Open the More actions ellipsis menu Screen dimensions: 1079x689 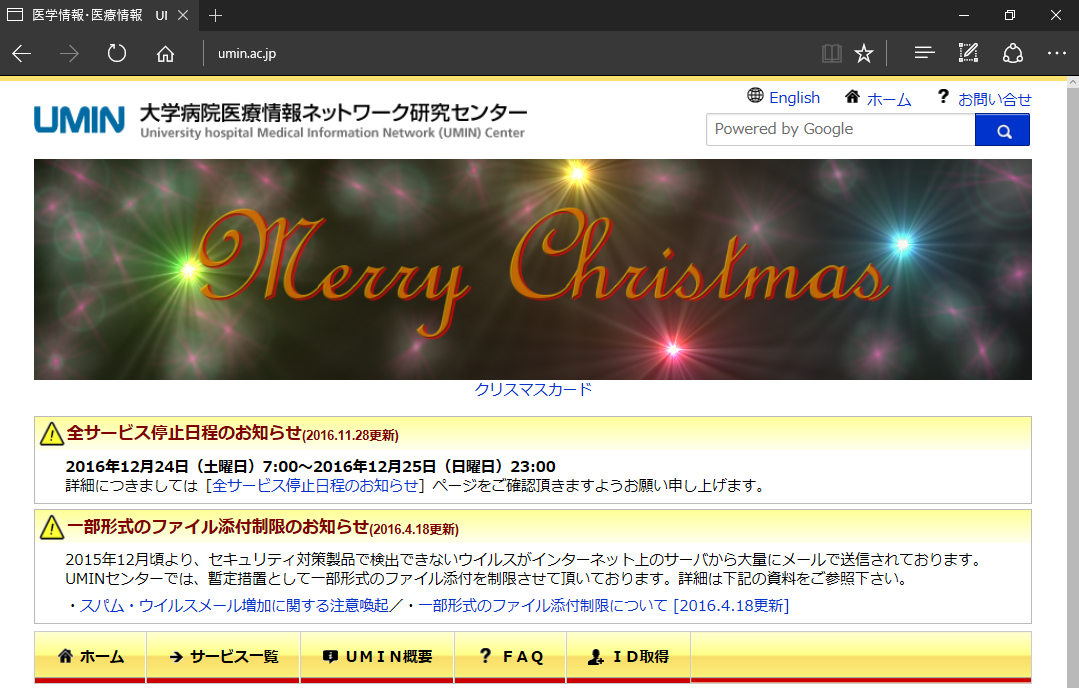(1056, 53)
